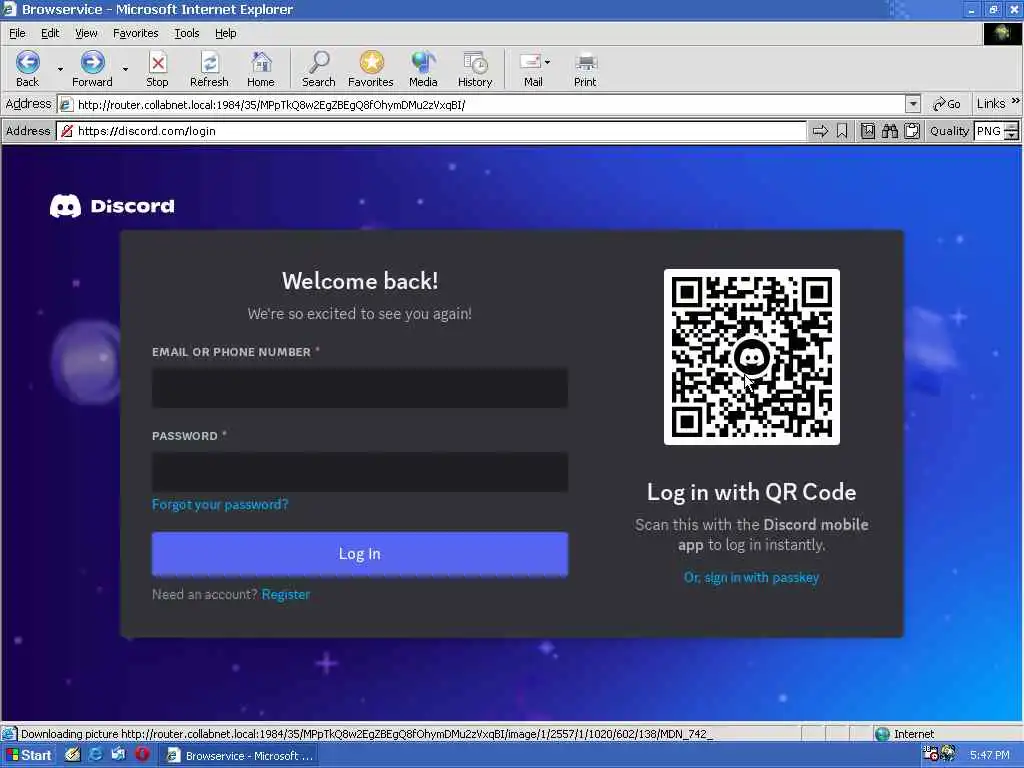1024x768 pixels.
Task: Launch Internet Explorer from quick launch
Action: click(95, 755)
